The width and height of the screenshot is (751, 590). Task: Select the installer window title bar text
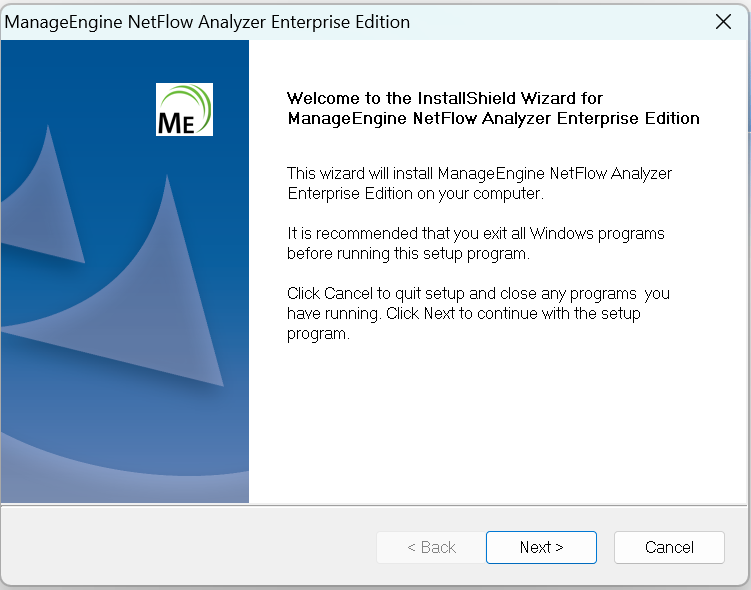(x=207, y=22)
